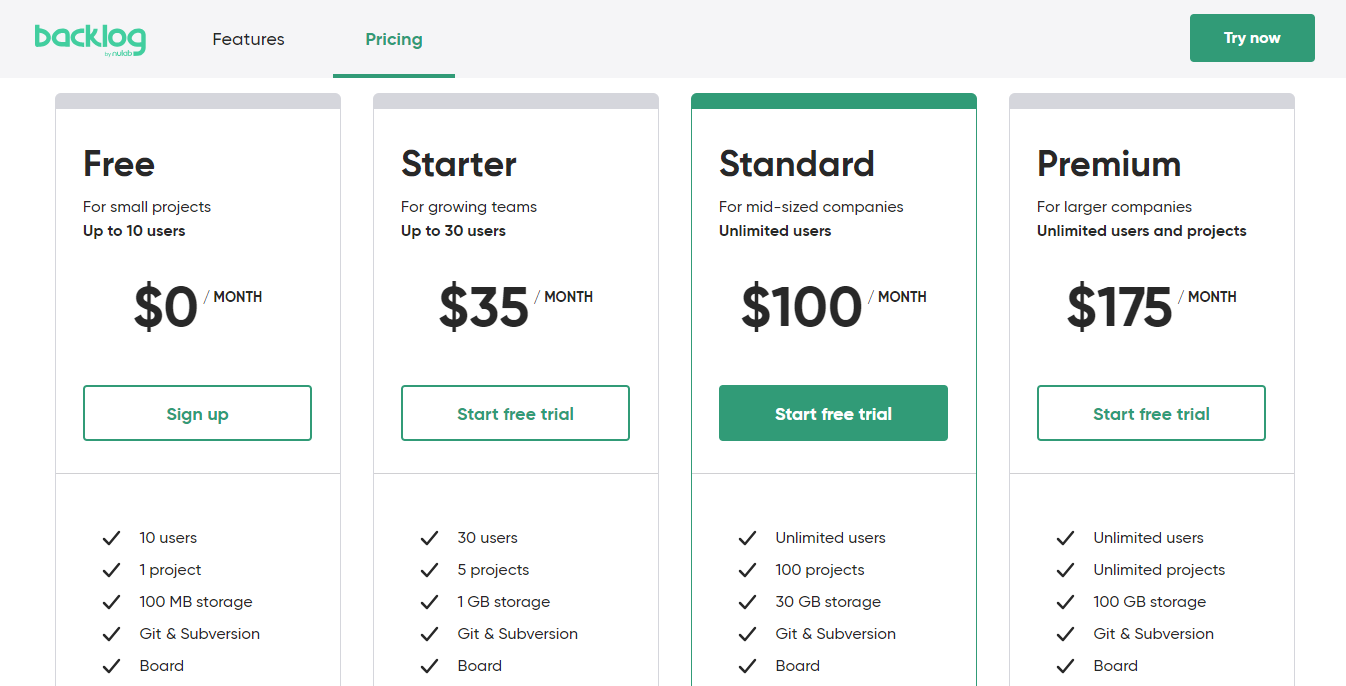Start free trial of Premium plan
The width and height of the screenshot is (1346, 686).
coord(1151,413)
